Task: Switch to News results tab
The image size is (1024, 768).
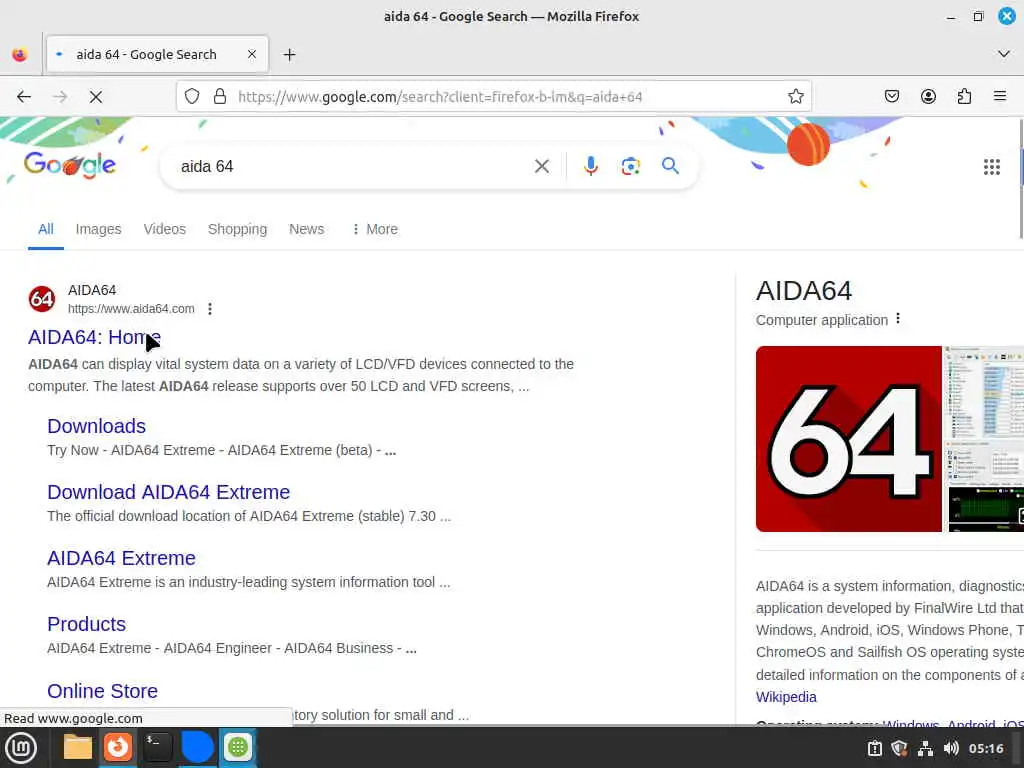Action: (x=306, y=229)
